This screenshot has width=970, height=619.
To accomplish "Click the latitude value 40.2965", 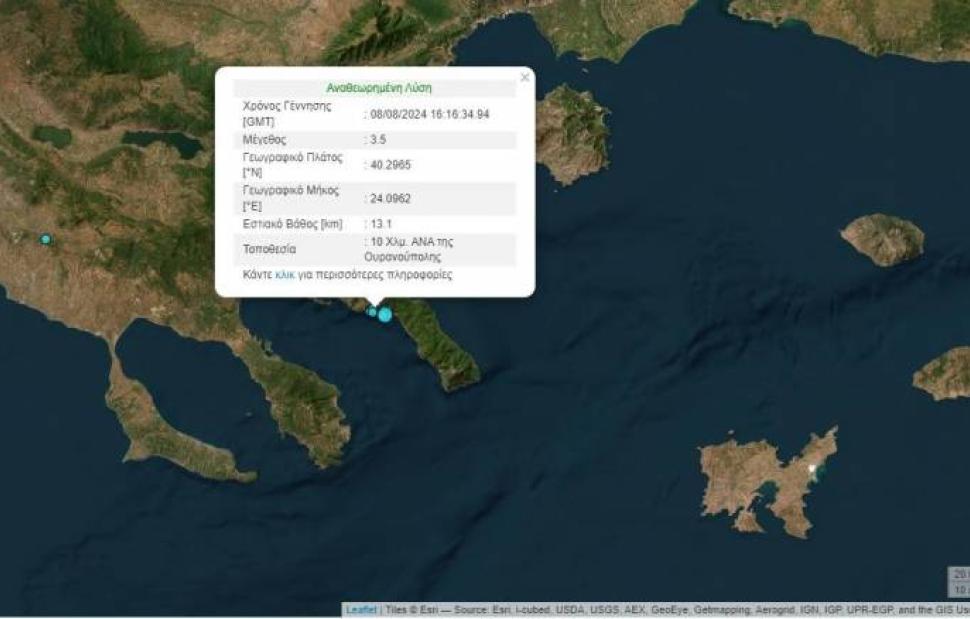I will (x=390, y=165).
